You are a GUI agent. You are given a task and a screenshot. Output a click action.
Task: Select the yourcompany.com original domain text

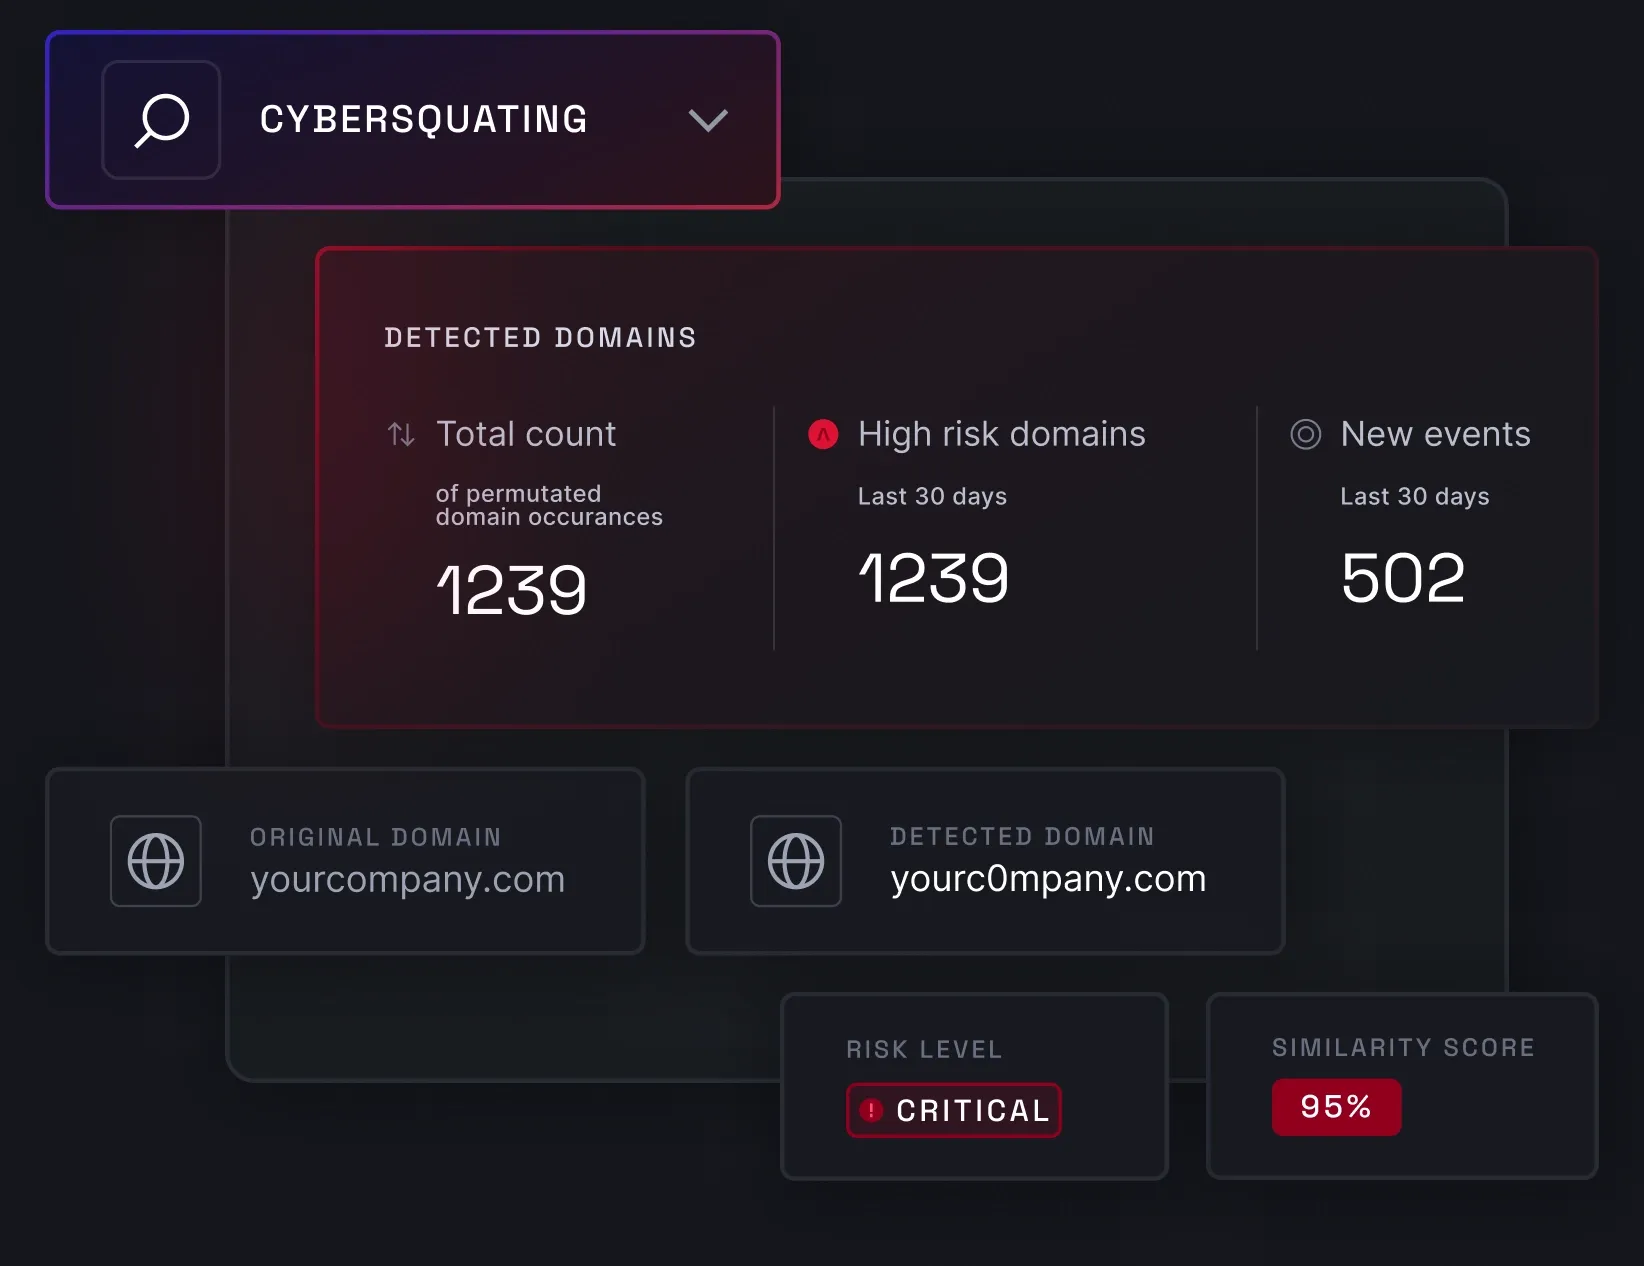pyautogui.click(x=407, y=880)
